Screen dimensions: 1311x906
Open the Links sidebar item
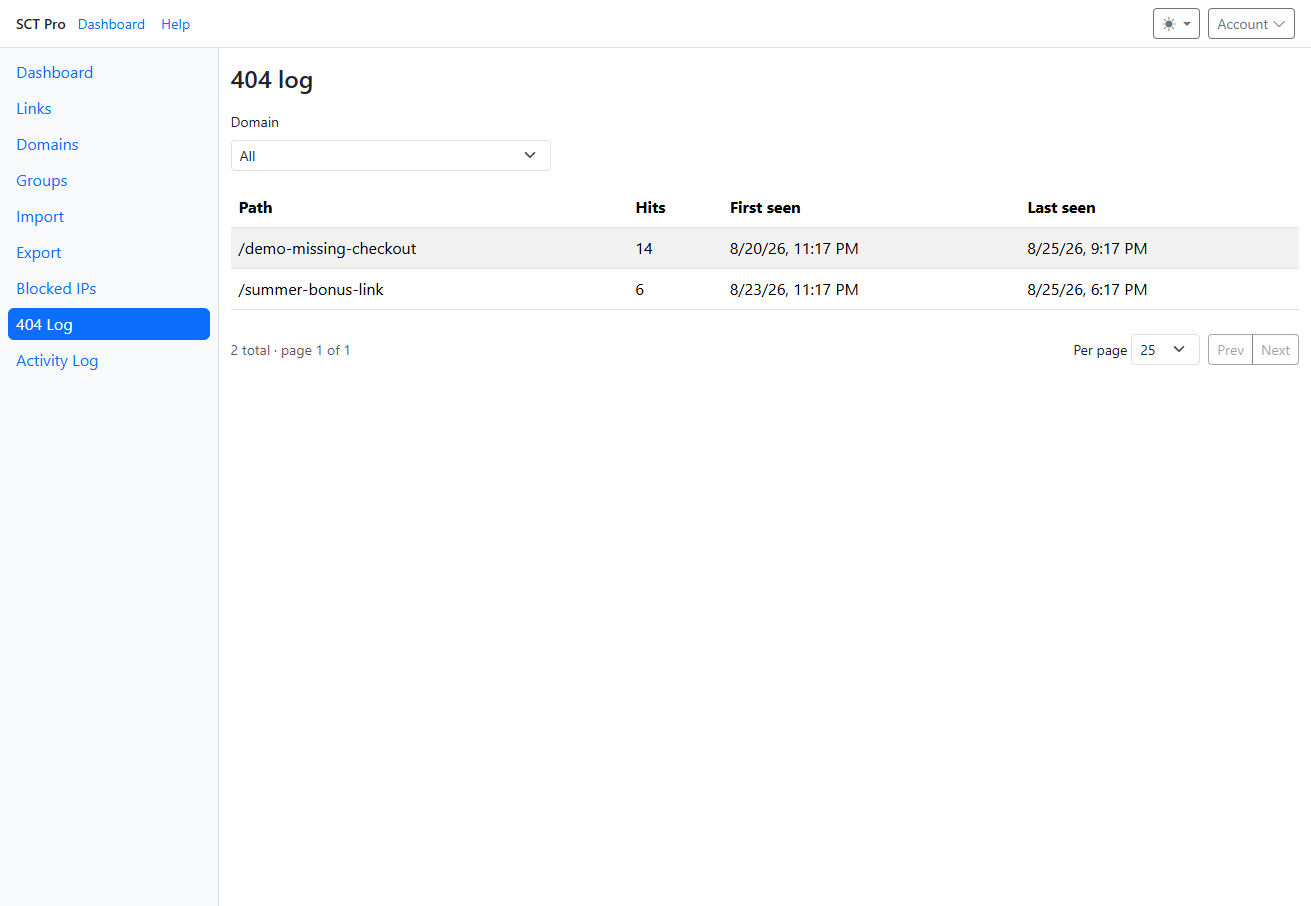(x=109, y=108)
